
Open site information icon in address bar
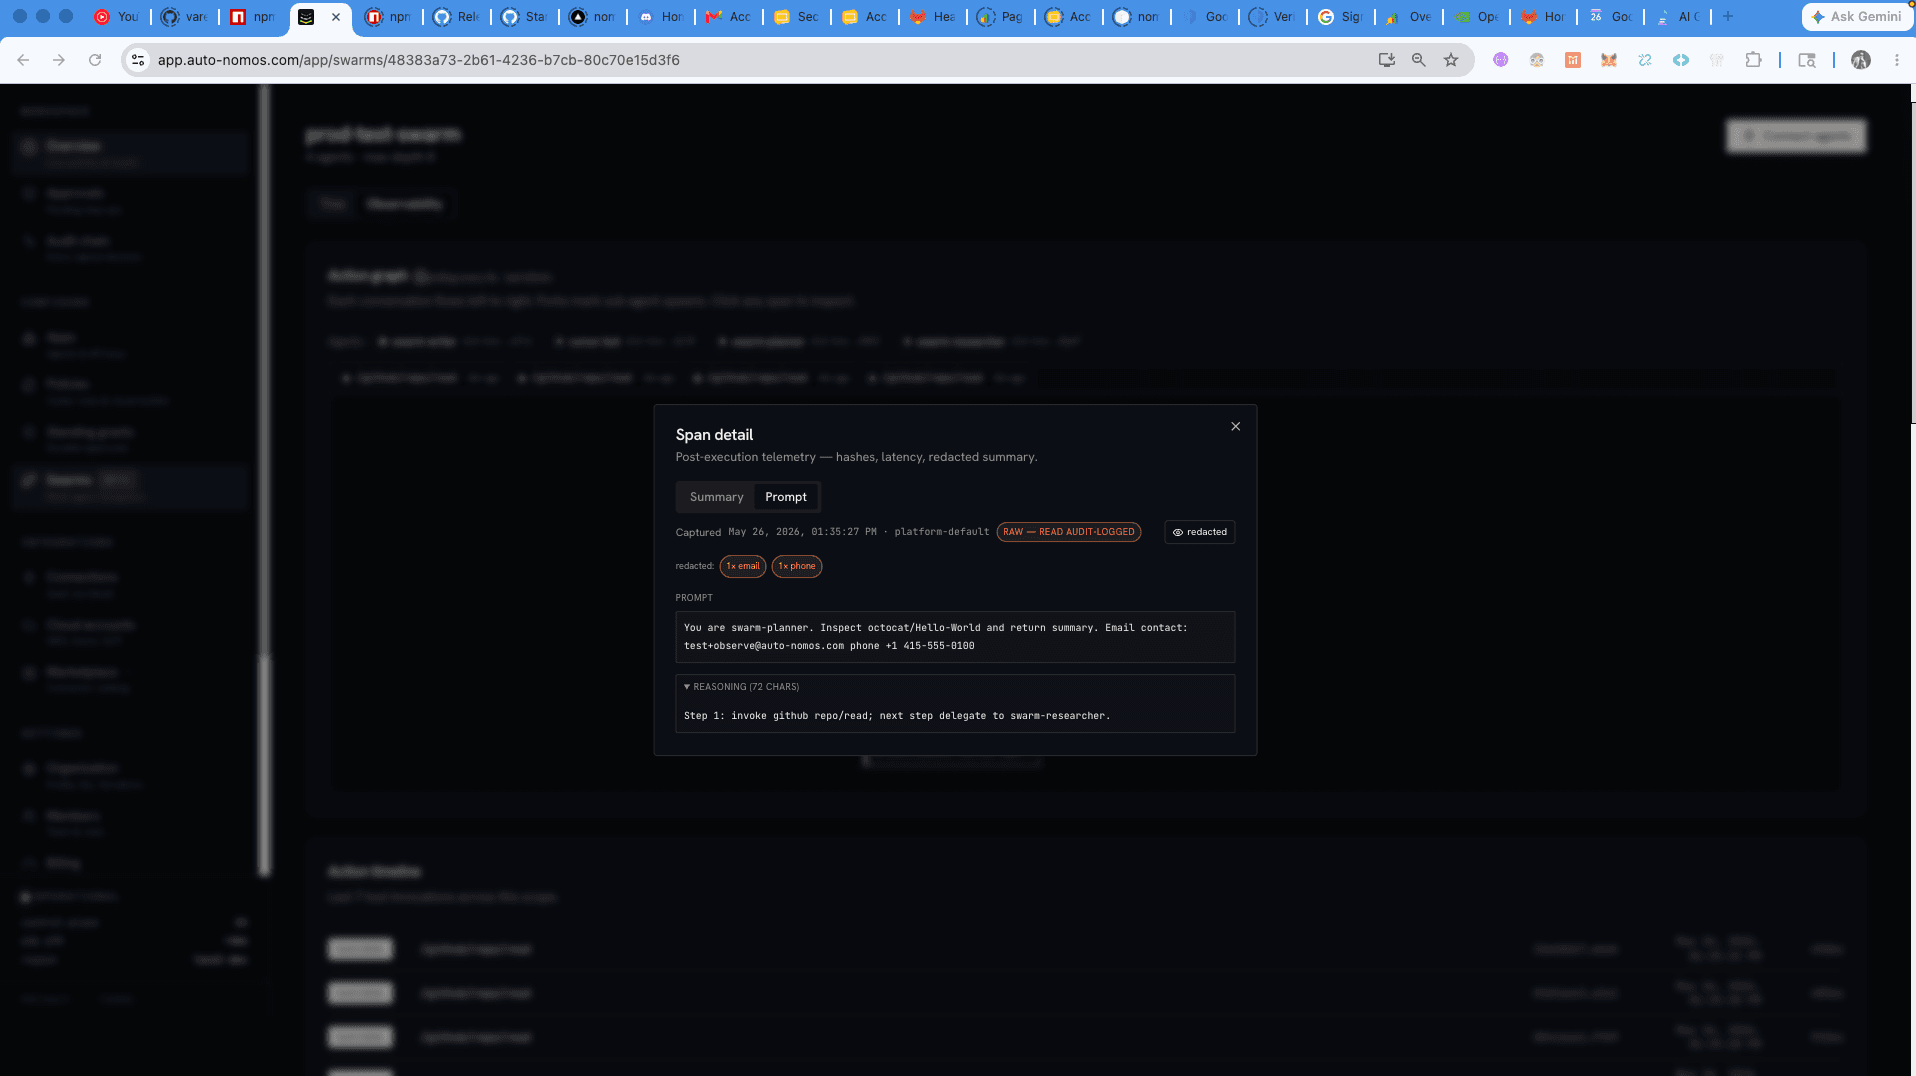[x=138, y=60]
